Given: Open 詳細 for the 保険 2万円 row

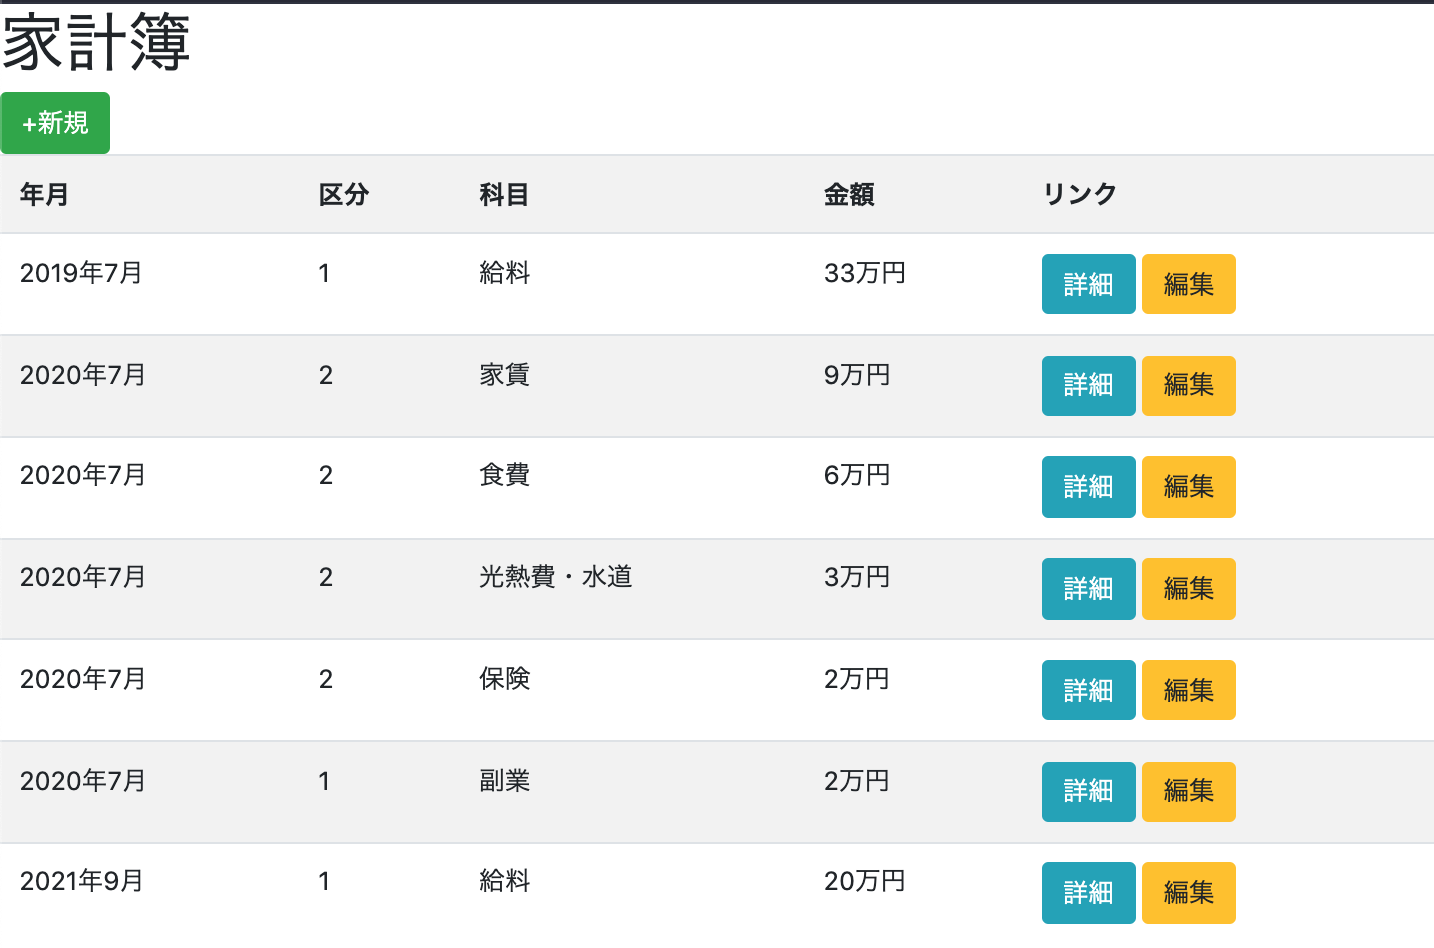Looking at the screenshot, I should [x=1088, y=689].
